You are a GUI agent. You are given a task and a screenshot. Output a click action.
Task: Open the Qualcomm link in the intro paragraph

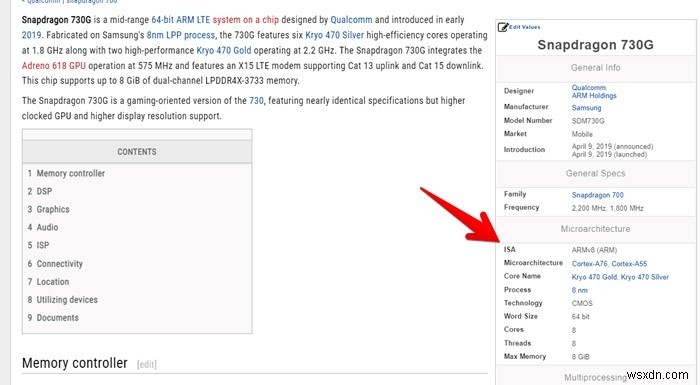tap(351, 20)
